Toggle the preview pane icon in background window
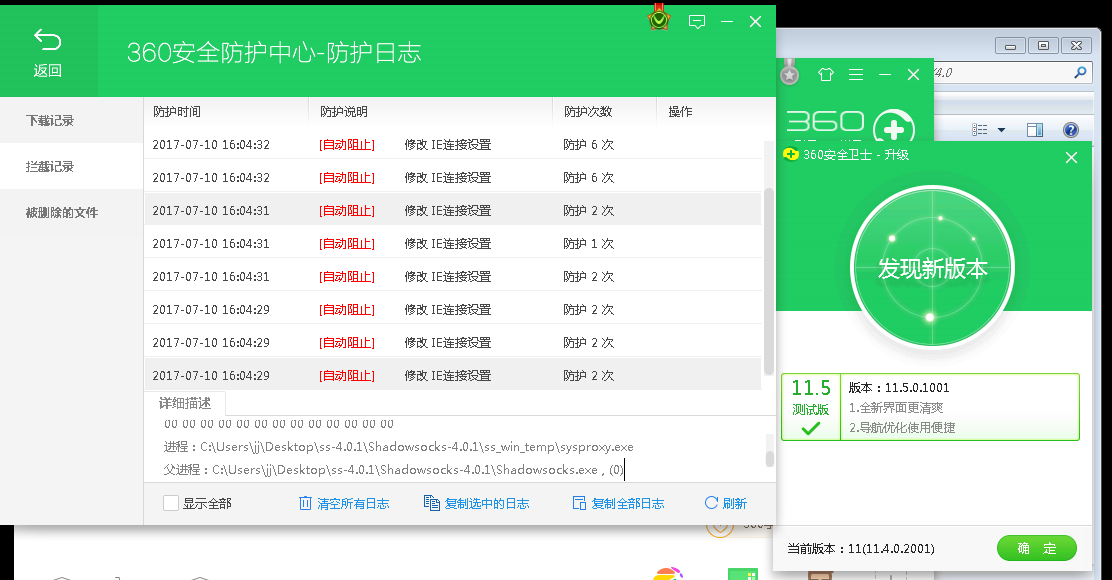Viewport: 1112px width, 580px height. (1035, 130)
